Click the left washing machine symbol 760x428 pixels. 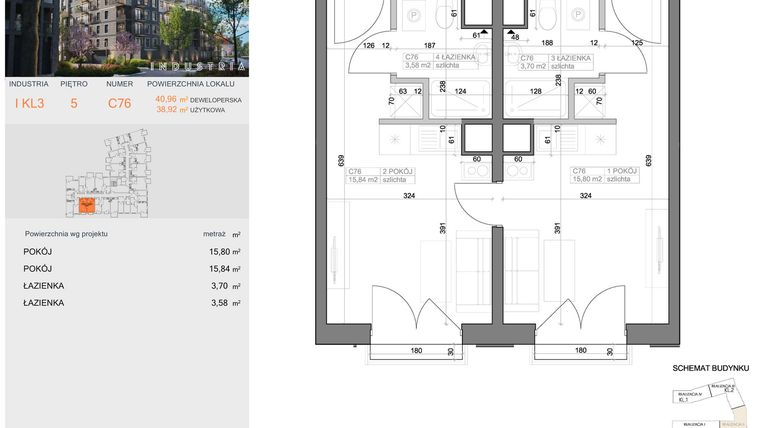click(415, 16)
